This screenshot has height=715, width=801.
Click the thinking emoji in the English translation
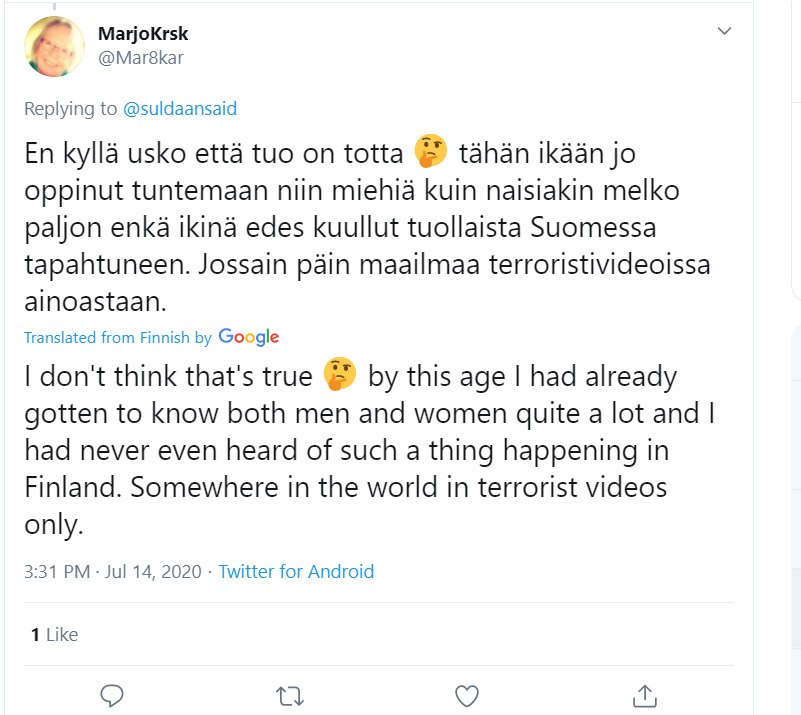(340, 376)
